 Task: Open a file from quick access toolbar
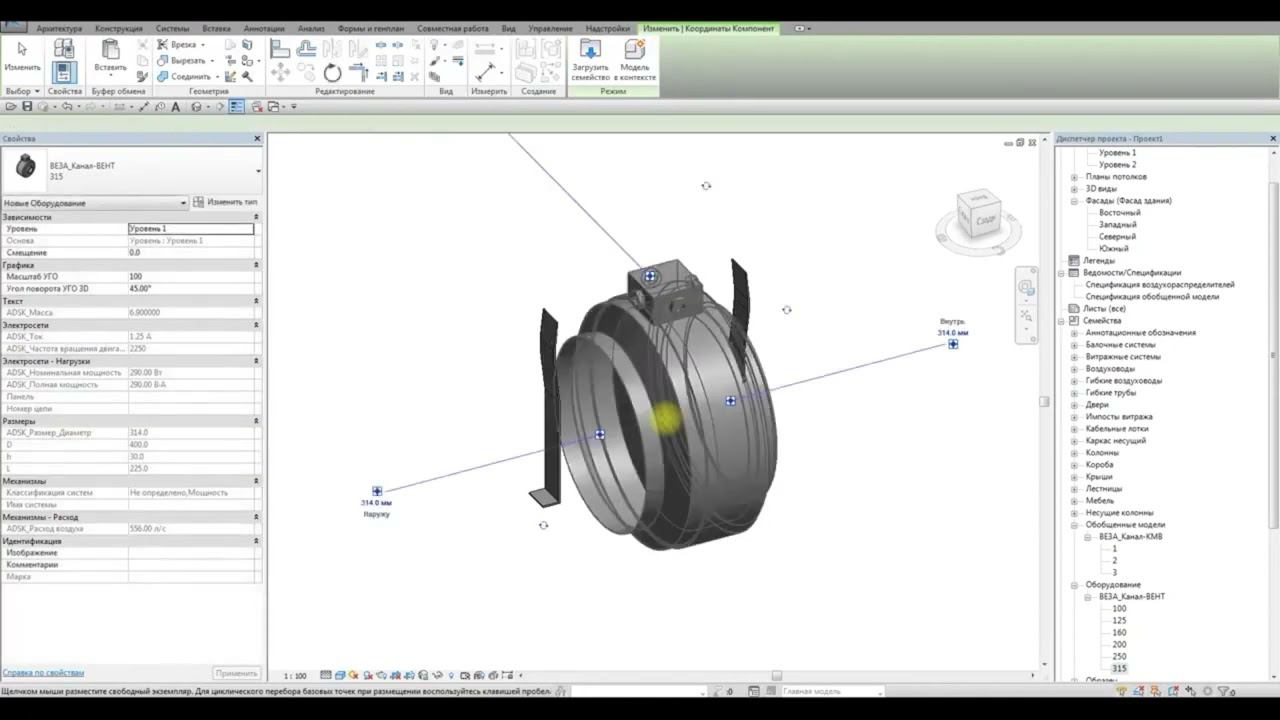point(11,106)
